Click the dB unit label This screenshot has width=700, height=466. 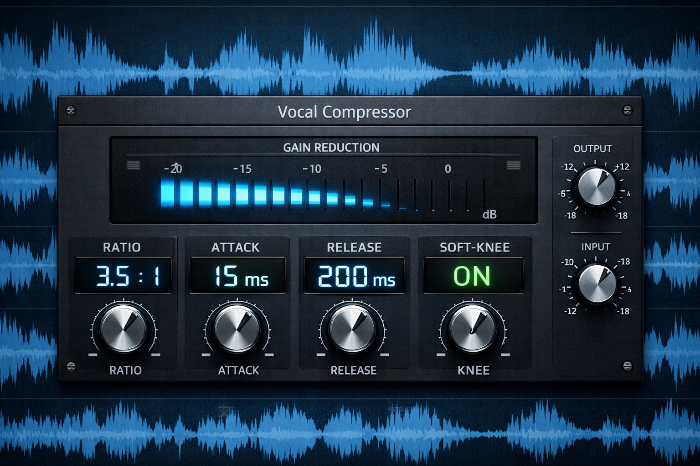pyautogui.click(x=490, y=215)
